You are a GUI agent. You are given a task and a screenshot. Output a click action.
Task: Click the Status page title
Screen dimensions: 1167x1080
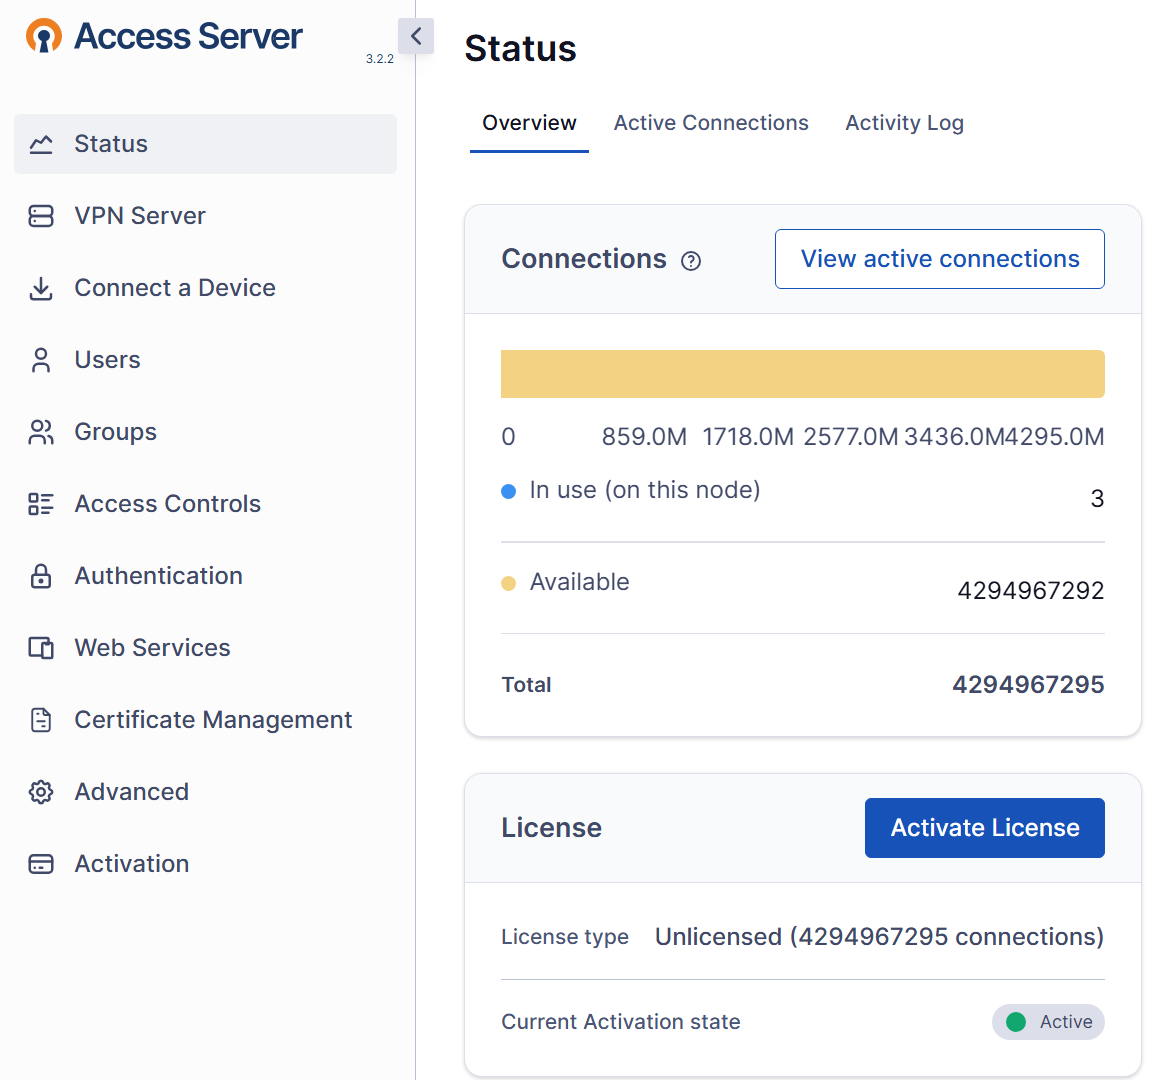tap(520, 48)
